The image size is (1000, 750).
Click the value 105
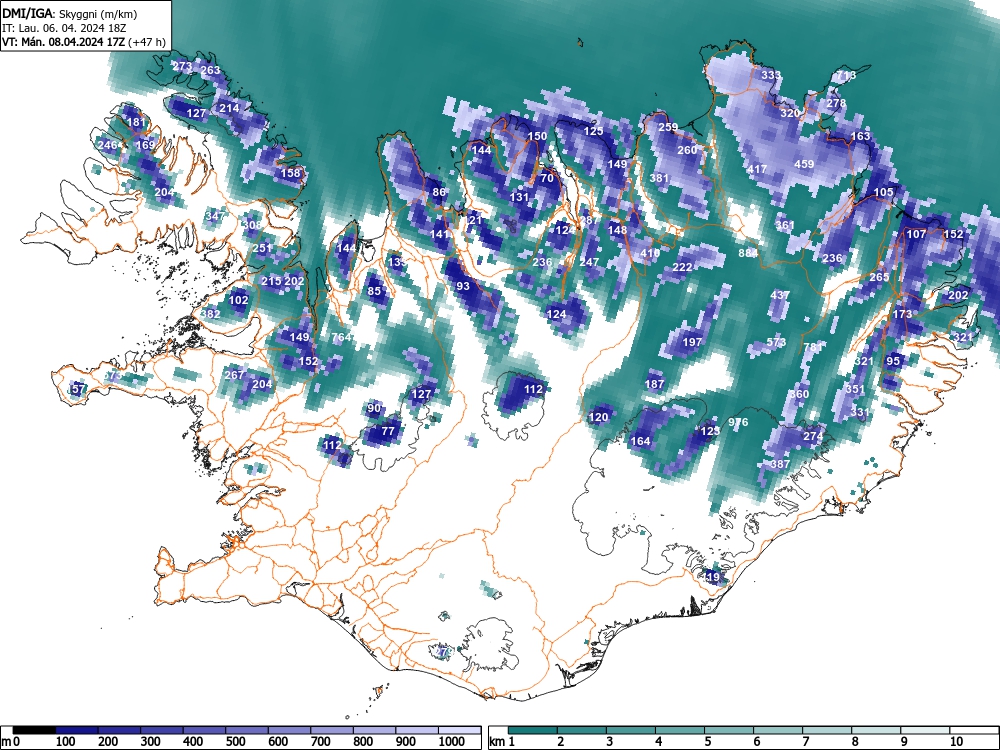[x=883, y=192]
